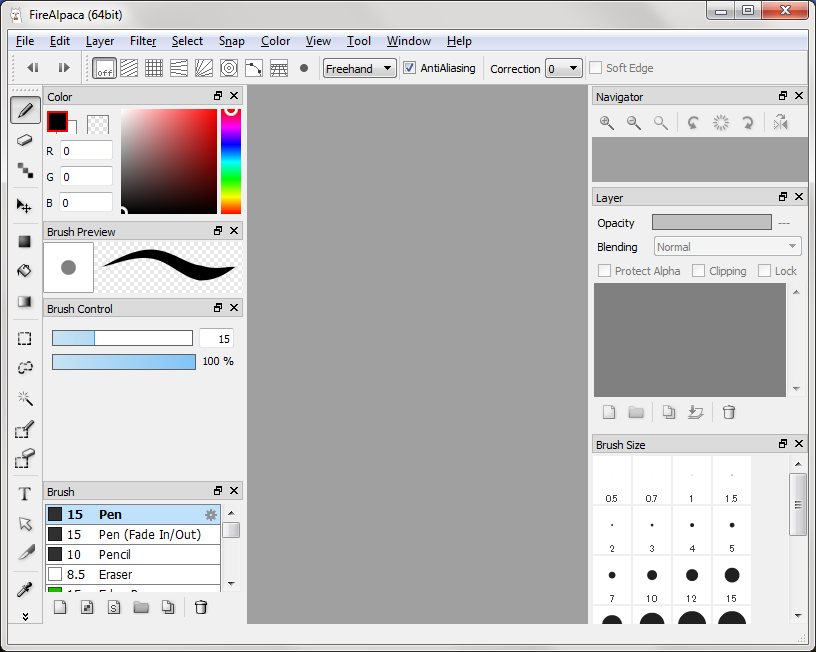816x652 pixels.
Task: Click the rainbow hue slider bar
Action: (x=231, y=161)
